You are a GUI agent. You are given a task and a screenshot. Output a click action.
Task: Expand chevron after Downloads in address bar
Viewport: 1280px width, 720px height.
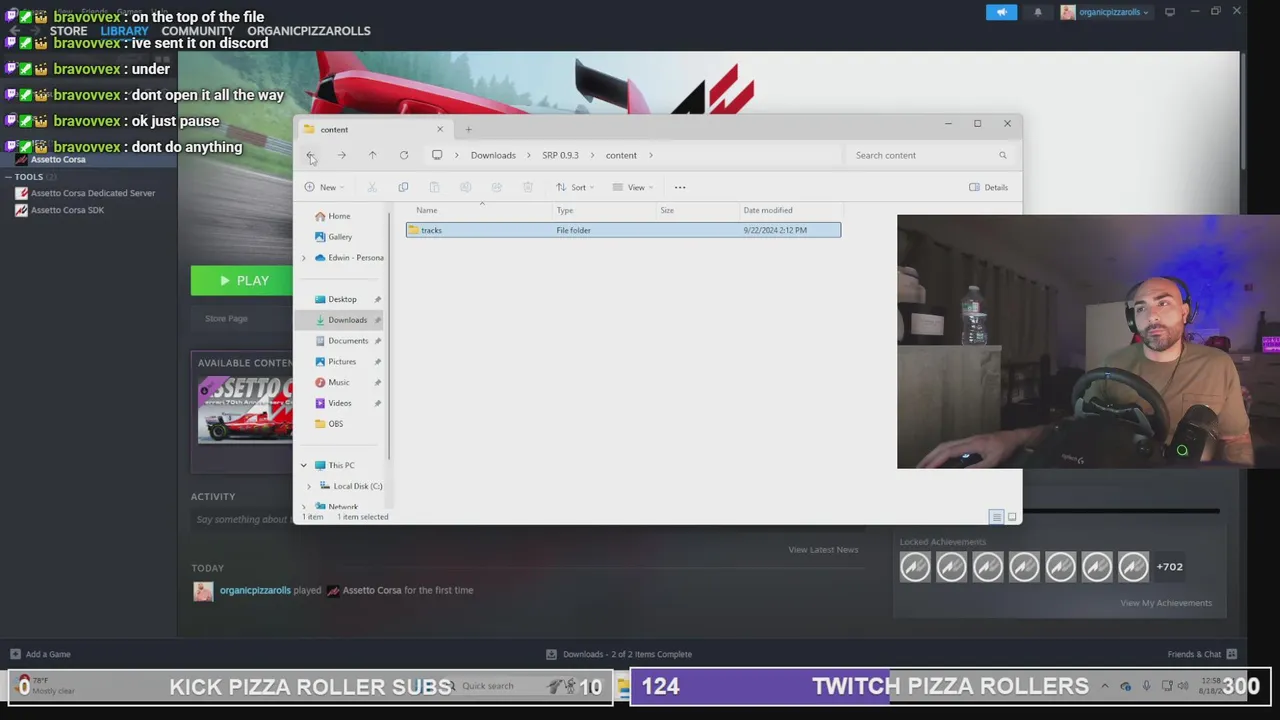(x=529, y=155)
